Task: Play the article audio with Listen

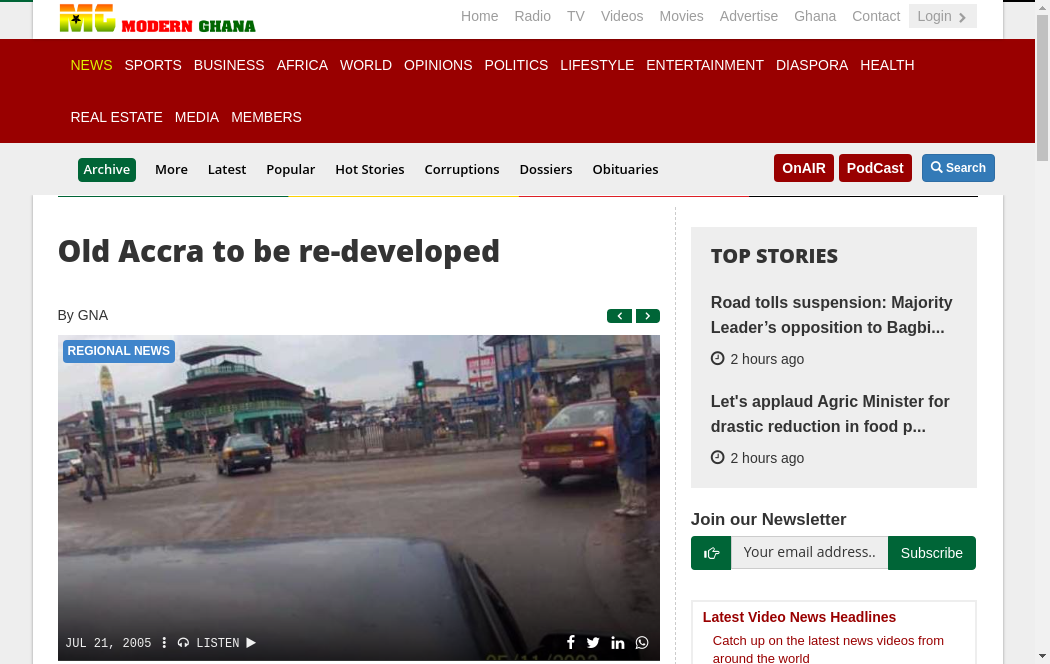Action: coord(217,643)
